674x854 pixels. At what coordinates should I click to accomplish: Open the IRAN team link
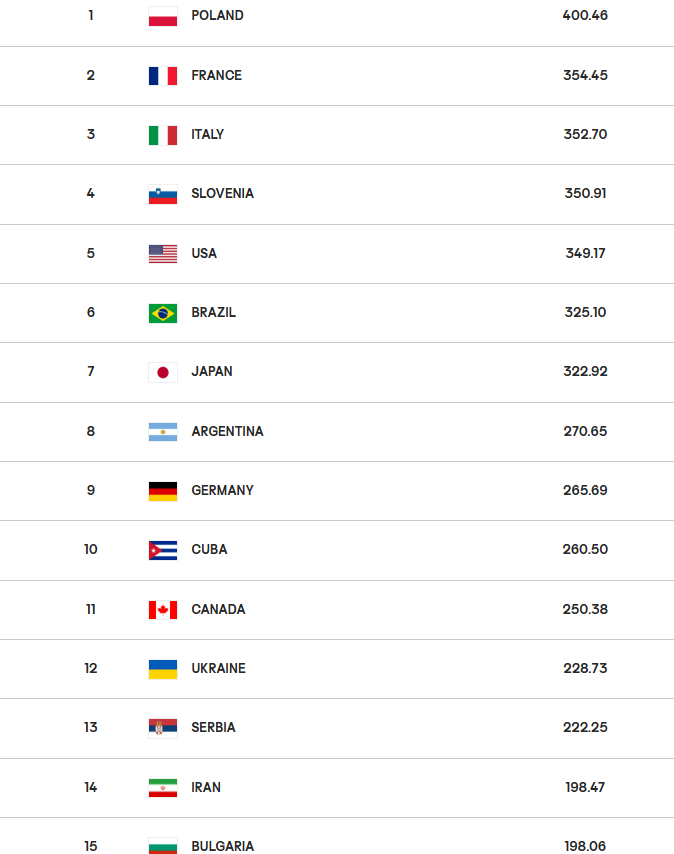click(x=206, y=788)
